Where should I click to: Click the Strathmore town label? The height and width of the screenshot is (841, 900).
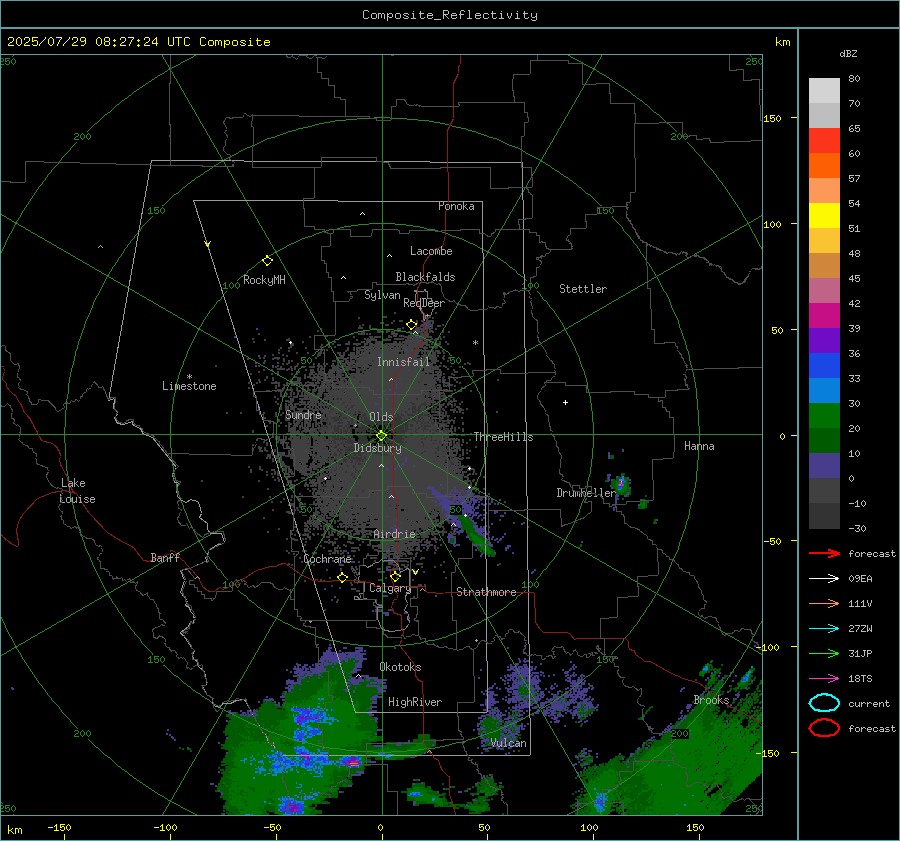(x=486, y=592)
